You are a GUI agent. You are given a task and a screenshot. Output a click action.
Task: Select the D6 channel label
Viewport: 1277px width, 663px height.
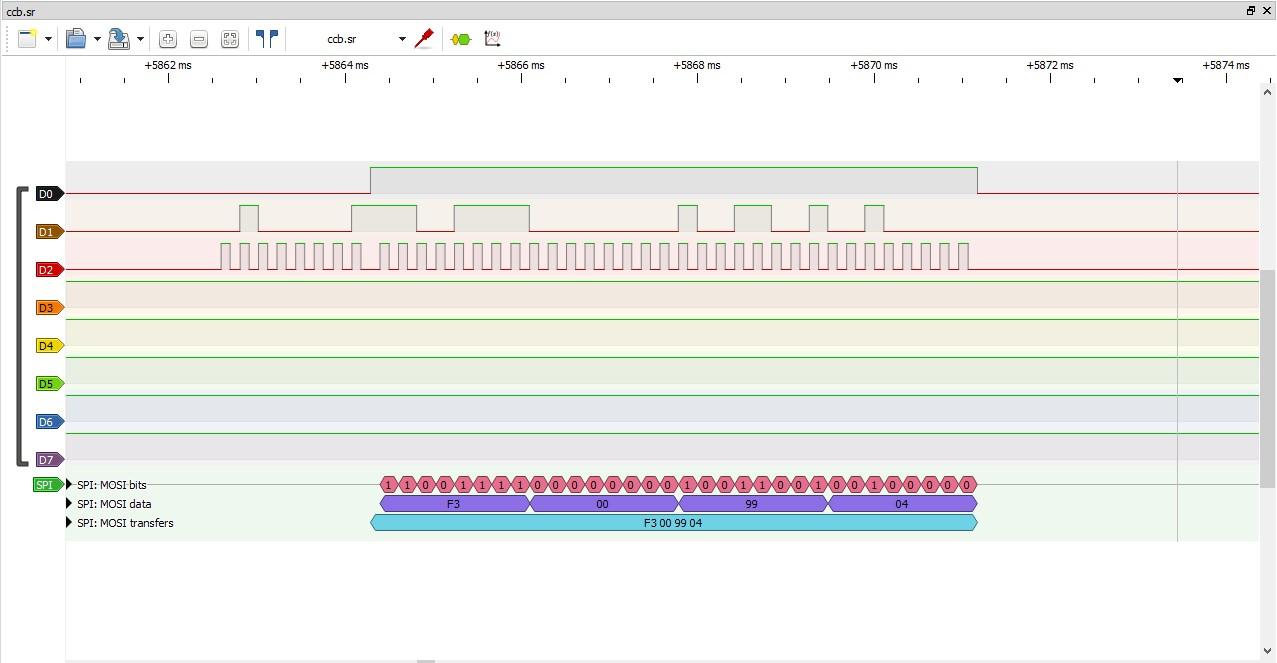tap(49, 422)
